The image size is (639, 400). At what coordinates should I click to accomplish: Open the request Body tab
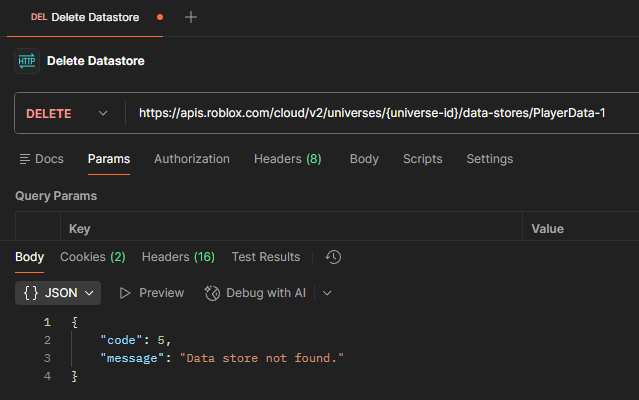coord(364,159)
